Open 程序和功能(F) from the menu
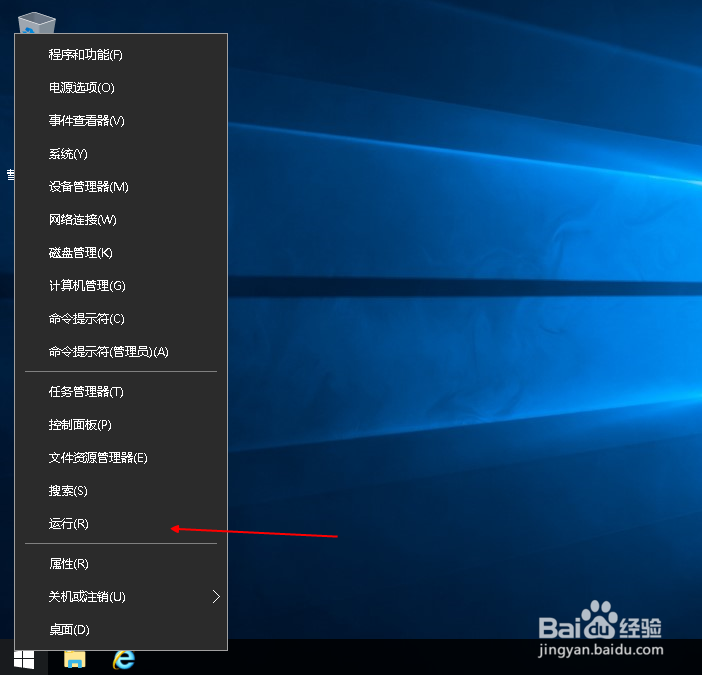The height and width of the screenshot is (675, 702). point(121,55)
